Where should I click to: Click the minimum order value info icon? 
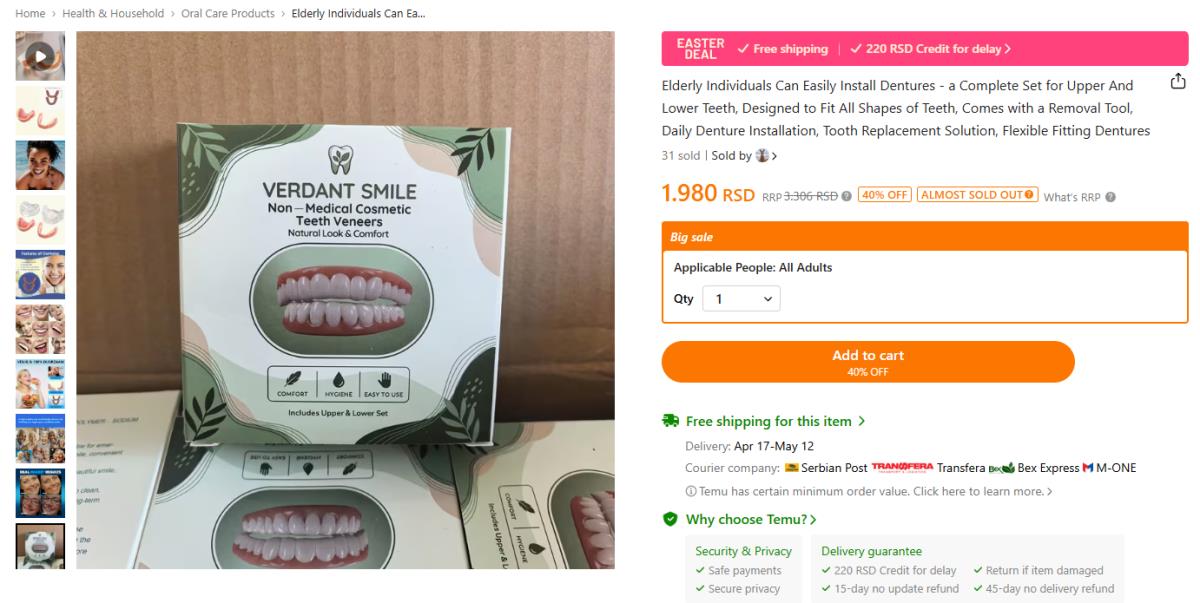point(690,491)
